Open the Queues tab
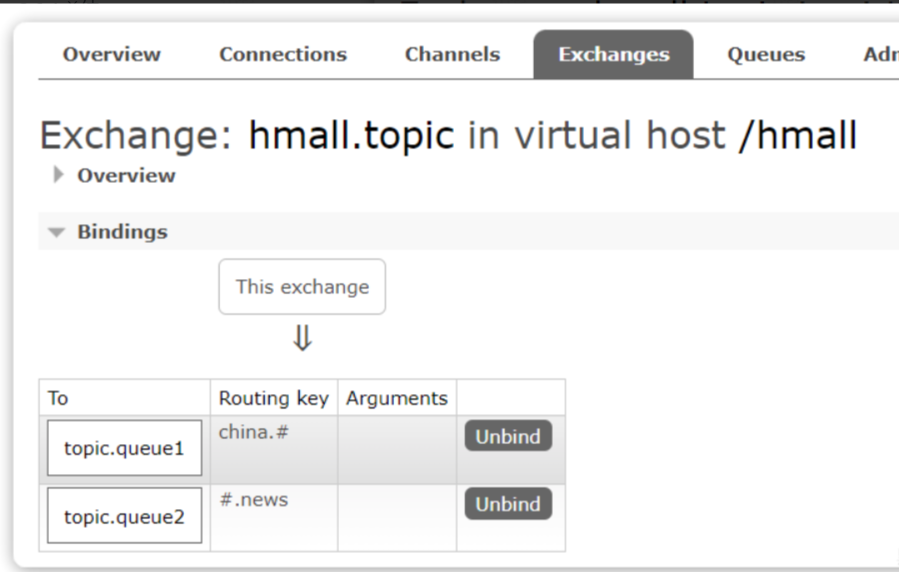The image size is (899, 572). tap(766, 55)
